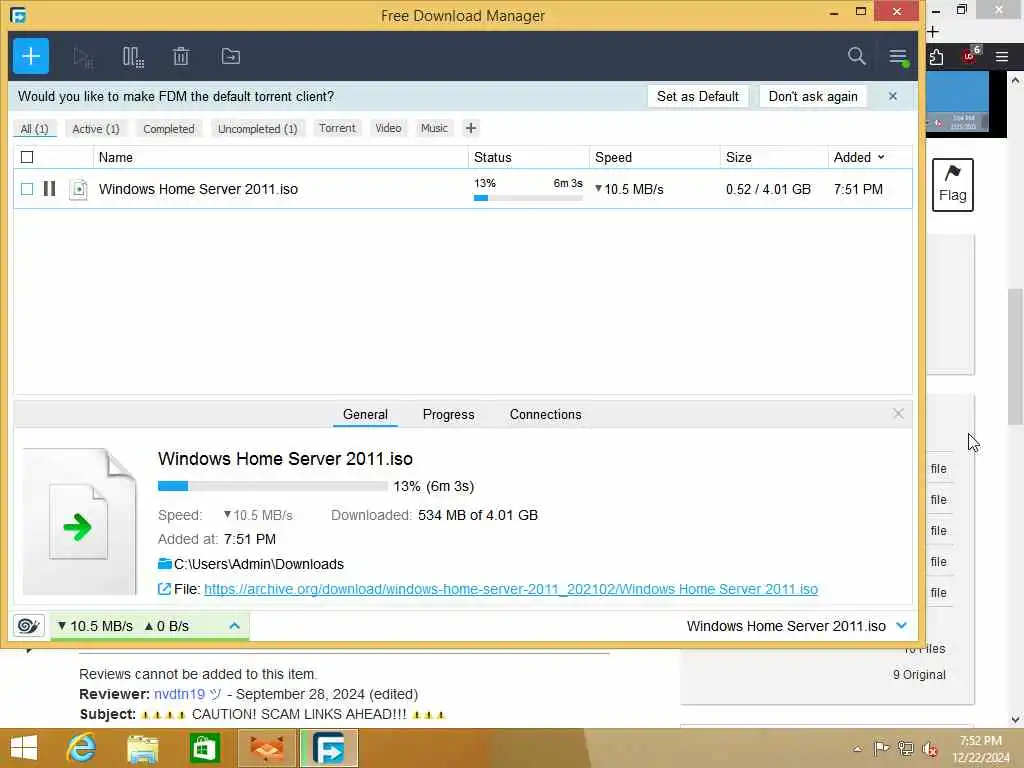1024x768 pixels.
Task: Move download with the folder arrow icon
Action: 231,56
